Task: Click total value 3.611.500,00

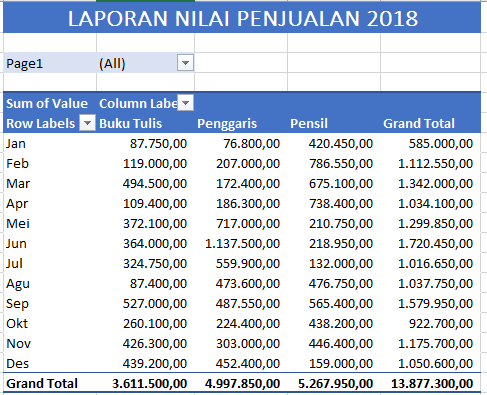Action: [149, 384]
